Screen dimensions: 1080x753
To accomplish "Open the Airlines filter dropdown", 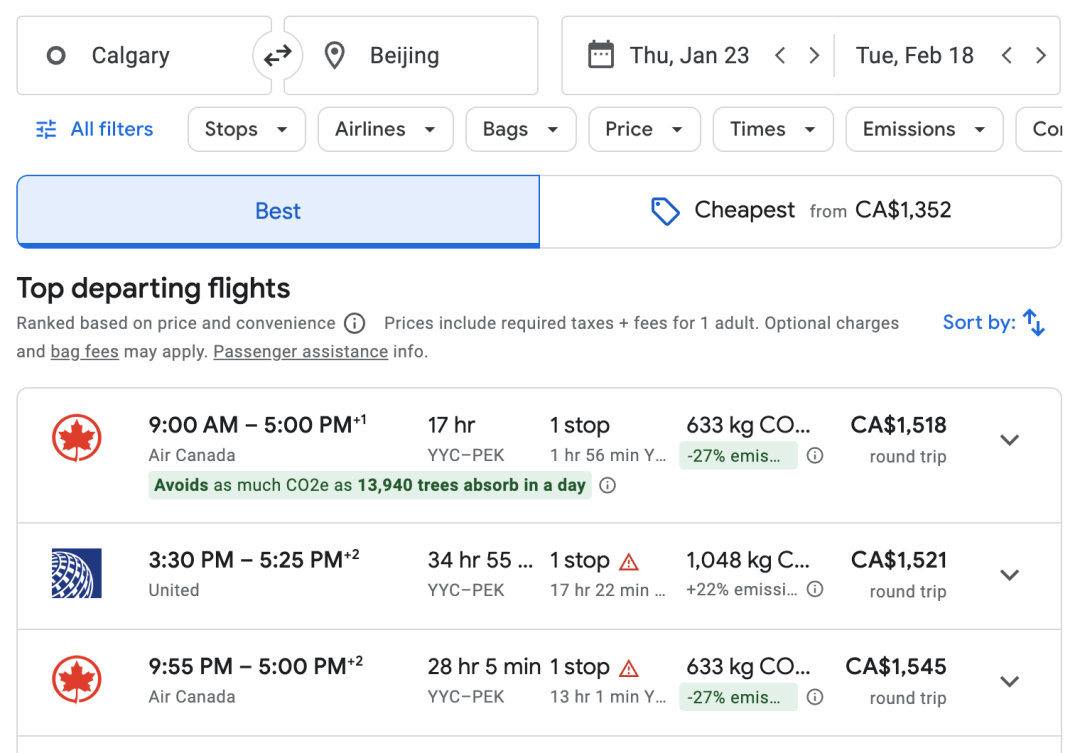I will tap(385, 129).
